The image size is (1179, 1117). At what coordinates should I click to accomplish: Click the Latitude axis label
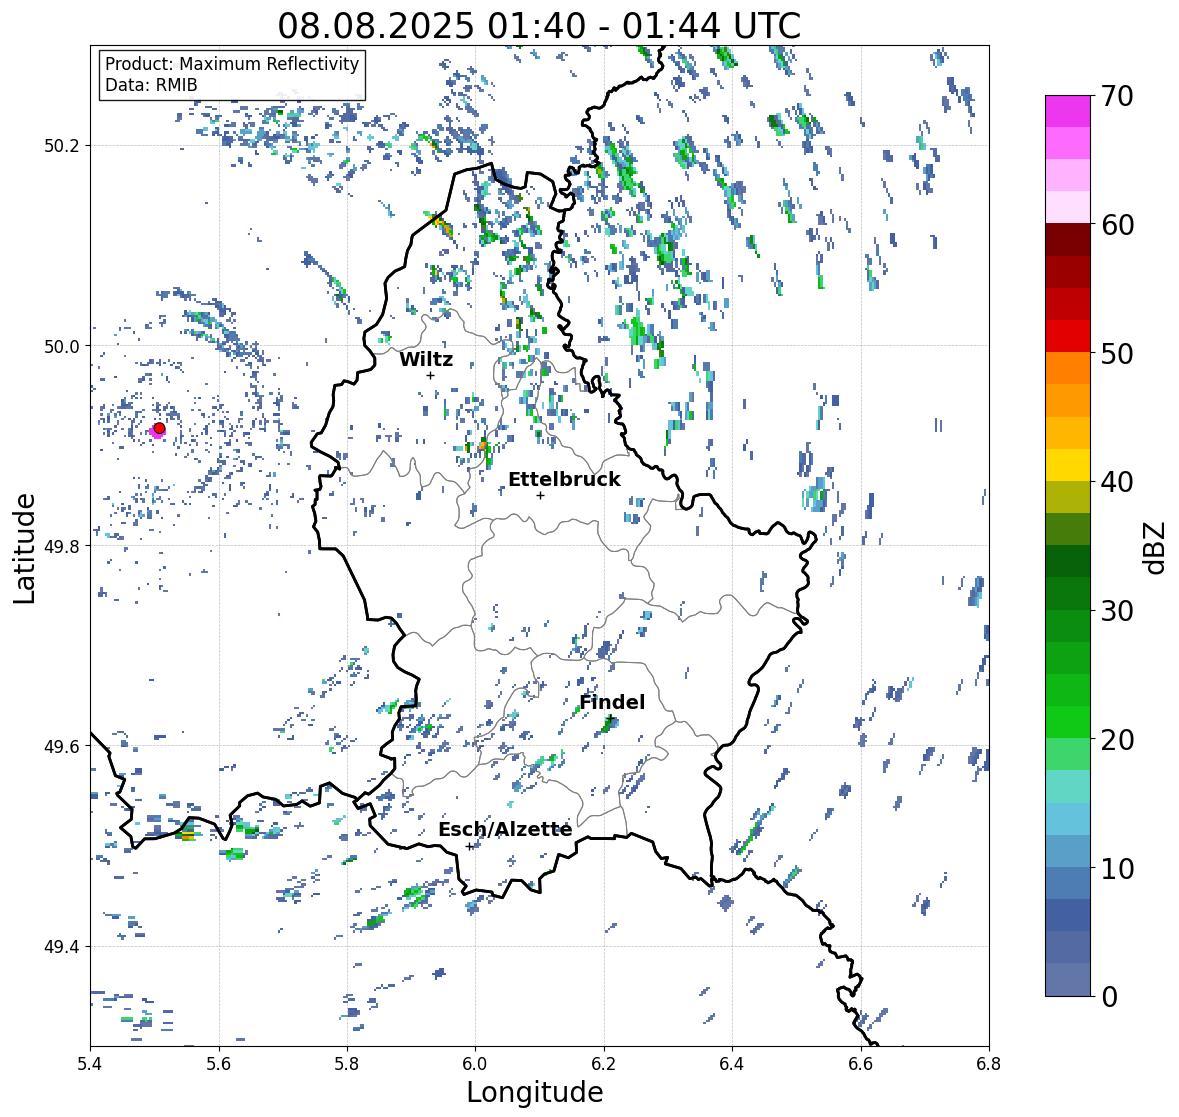pos(24,548)
